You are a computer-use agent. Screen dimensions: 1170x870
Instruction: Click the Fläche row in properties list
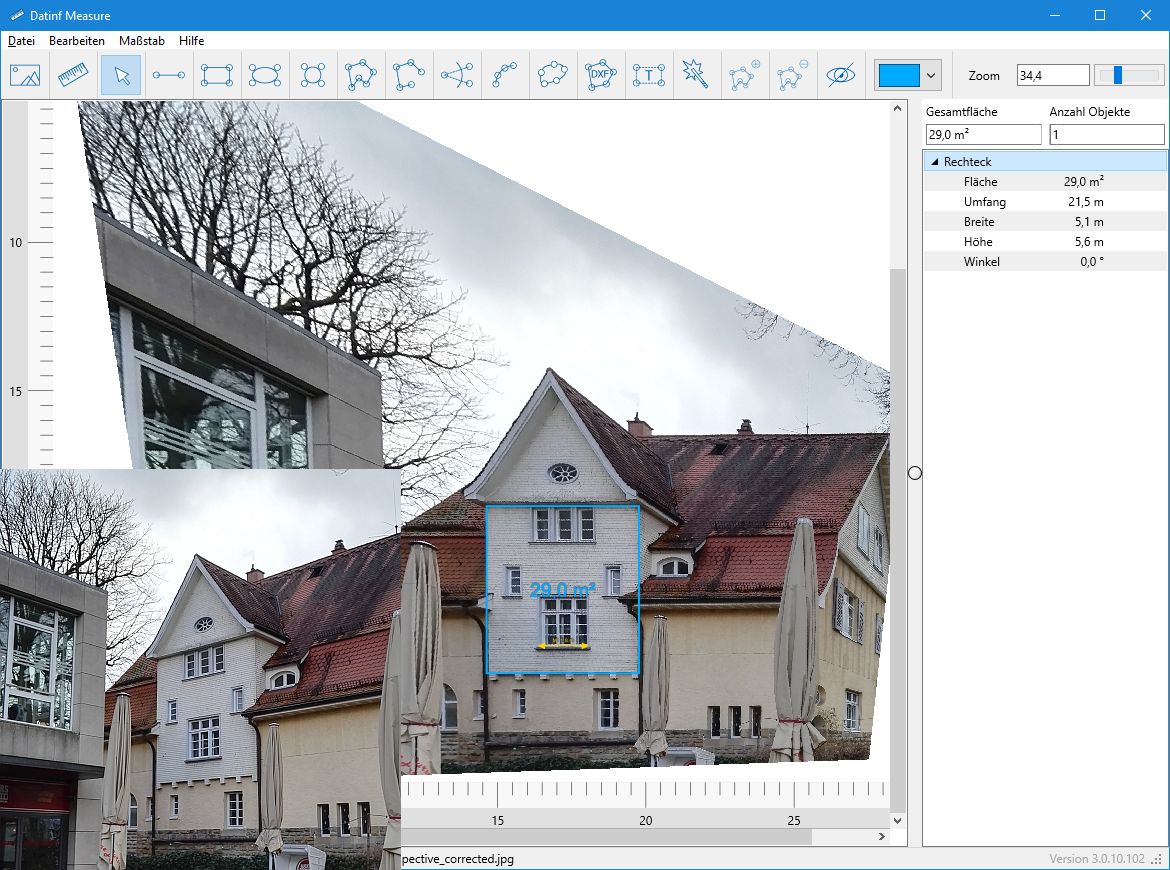(x=1044, y=182)
